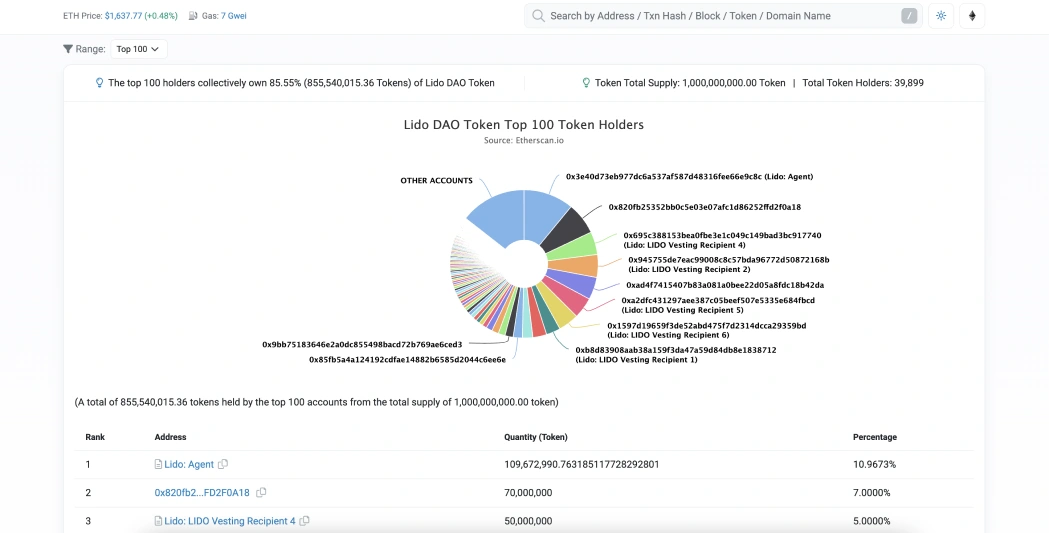Click the green Vesting Recipient 4 pie slice
The image size is (1049, 533).
pos(575,247)
